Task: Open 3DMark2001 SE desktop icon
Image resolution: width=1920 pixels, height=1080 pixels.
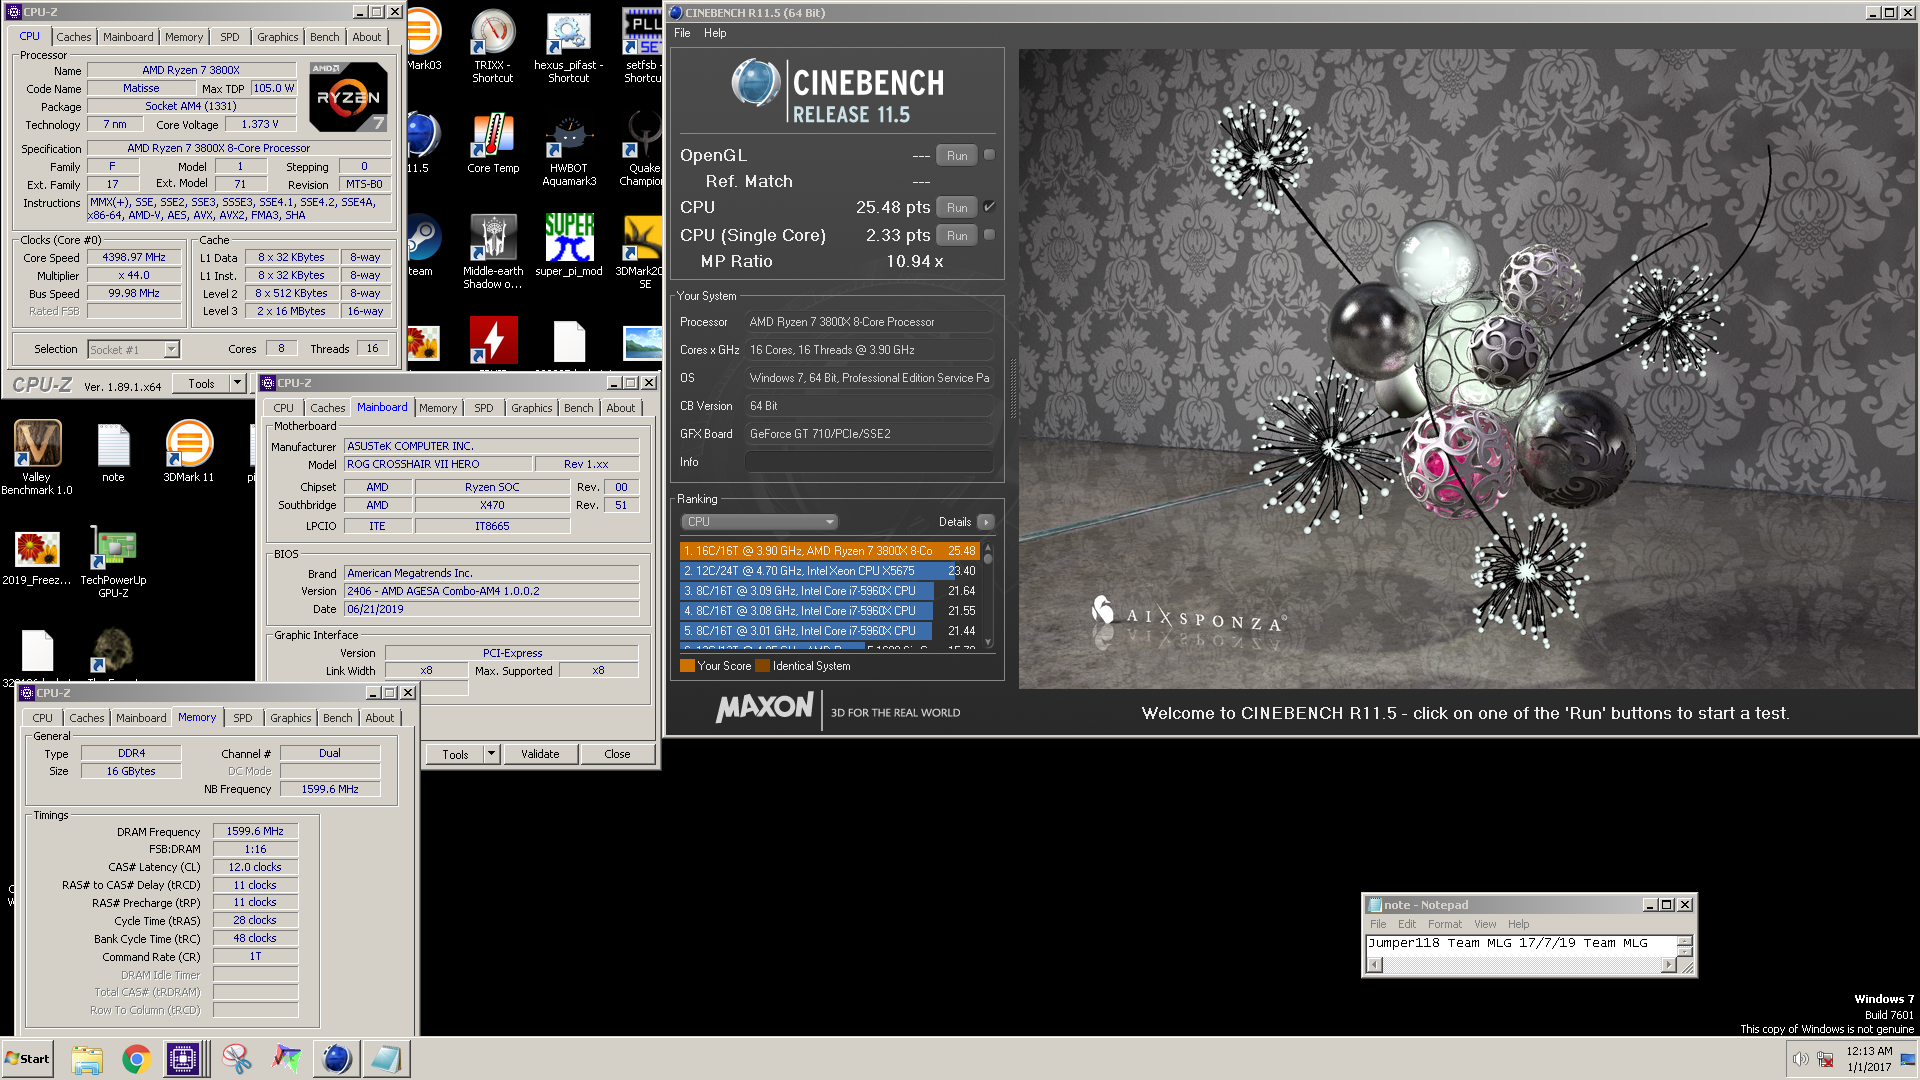Action: [641, 252]
